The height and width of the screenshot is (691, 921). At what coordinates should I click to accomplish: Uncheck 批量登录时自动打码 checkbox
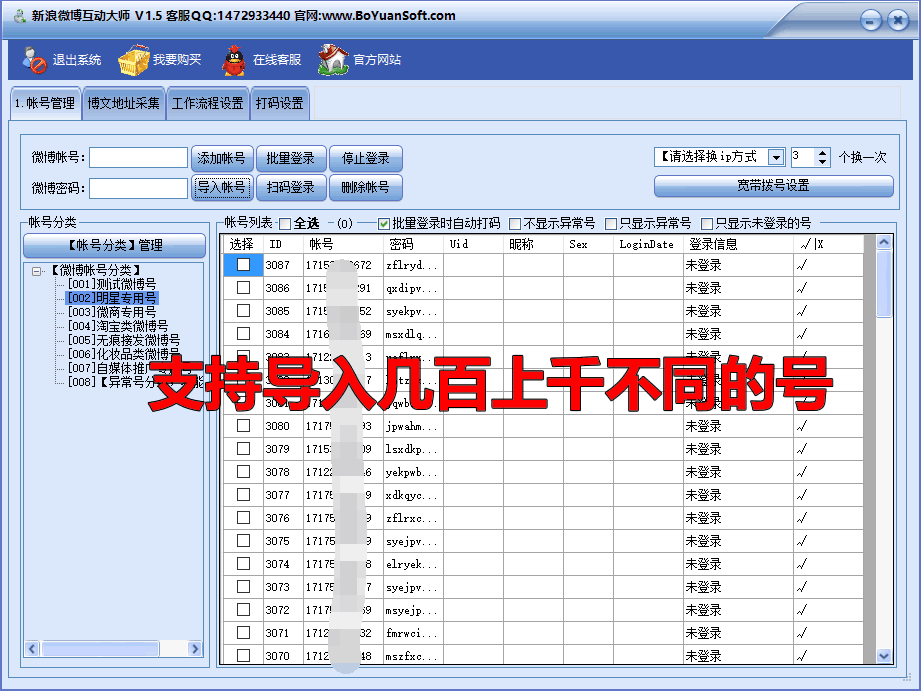[x=384, y=223]
